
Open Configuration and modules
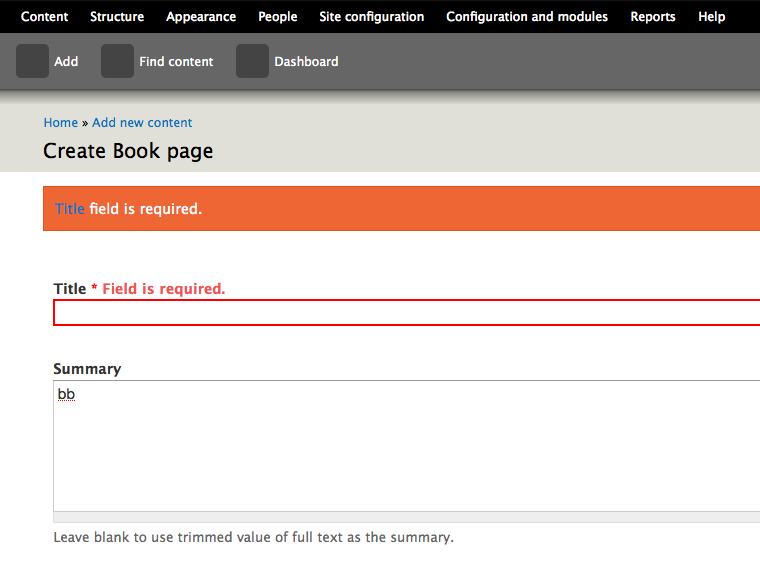point(527,17)
